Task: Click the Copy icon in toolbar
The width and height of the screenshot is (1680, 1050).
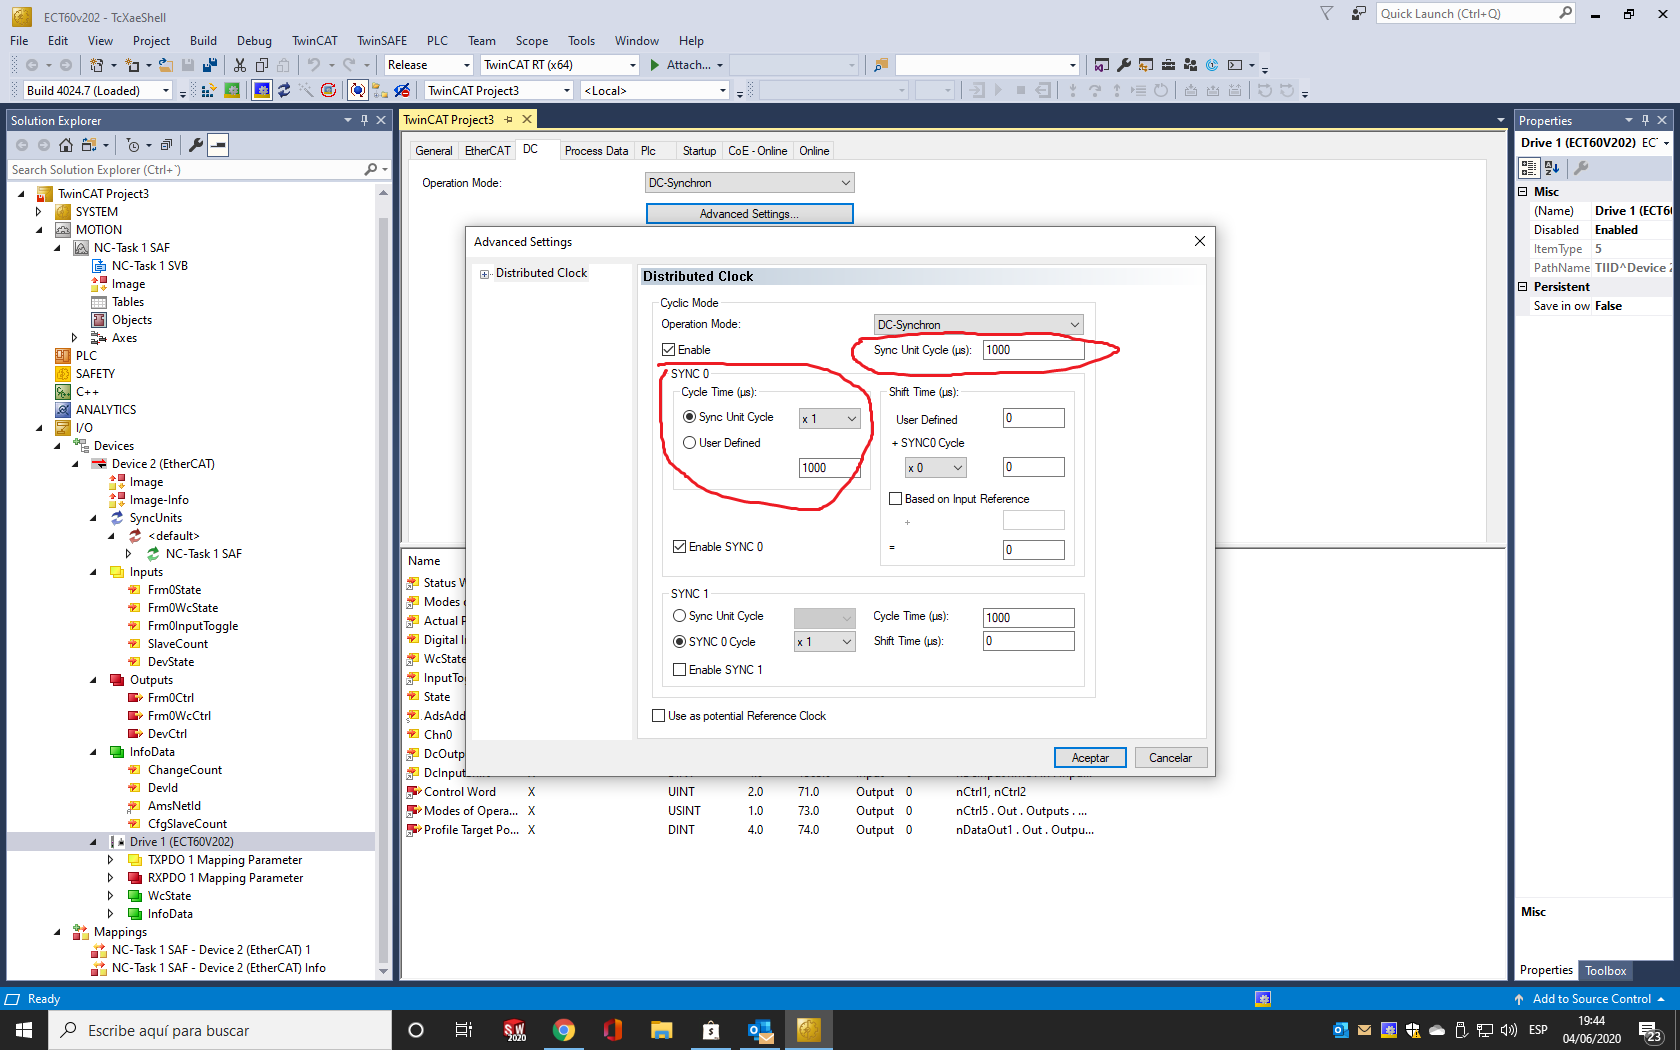Action: (x=262, y=65)
